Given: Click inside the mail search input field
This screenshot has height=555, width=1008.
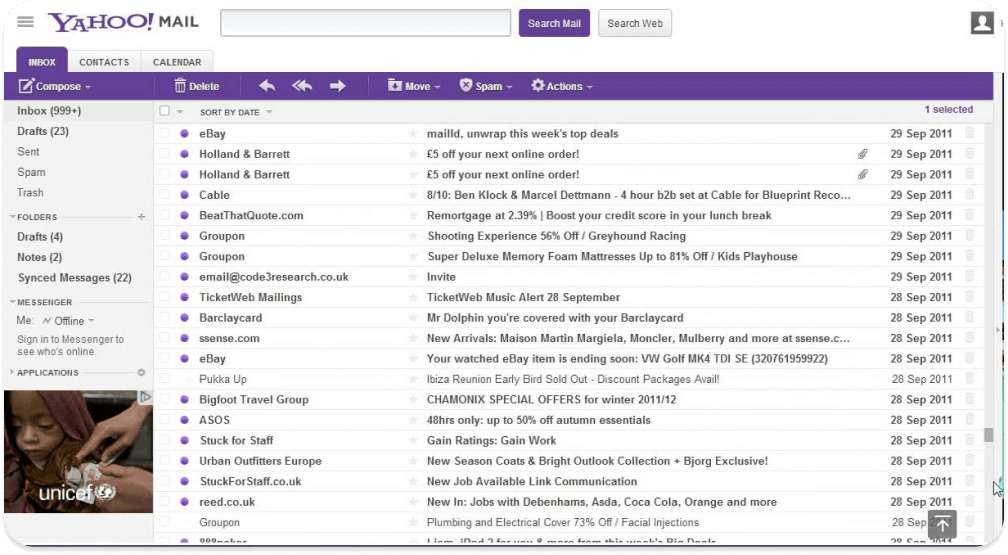Looking at the screenshot, I should [x=366, y=23].
